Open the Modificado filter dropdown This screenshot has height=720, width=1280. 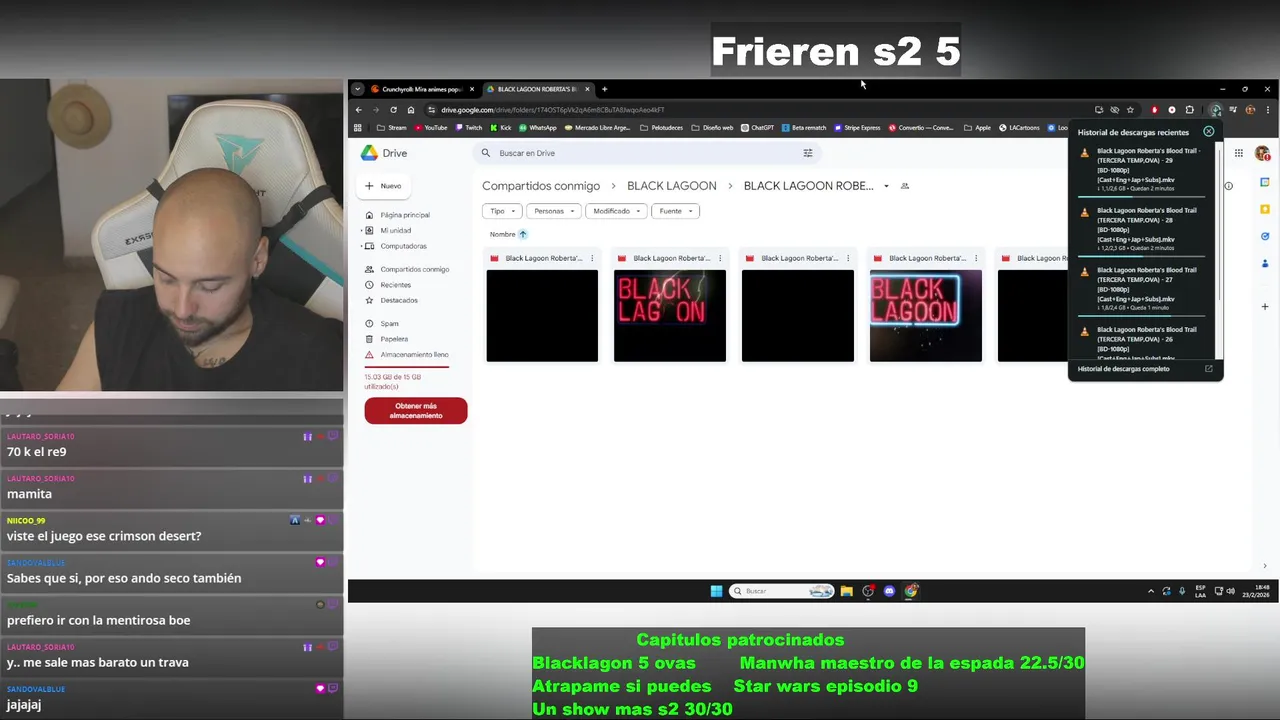coord(616,211)
